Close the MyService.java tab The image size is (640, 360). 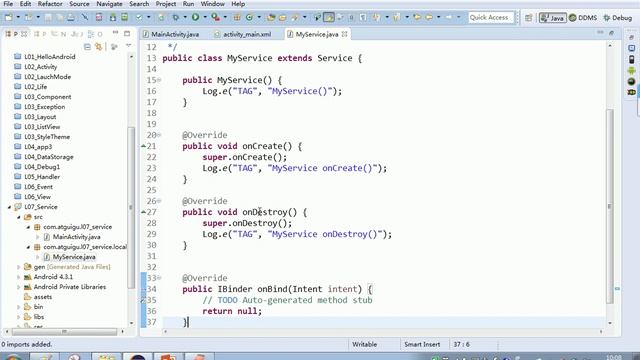coord(344,34)
